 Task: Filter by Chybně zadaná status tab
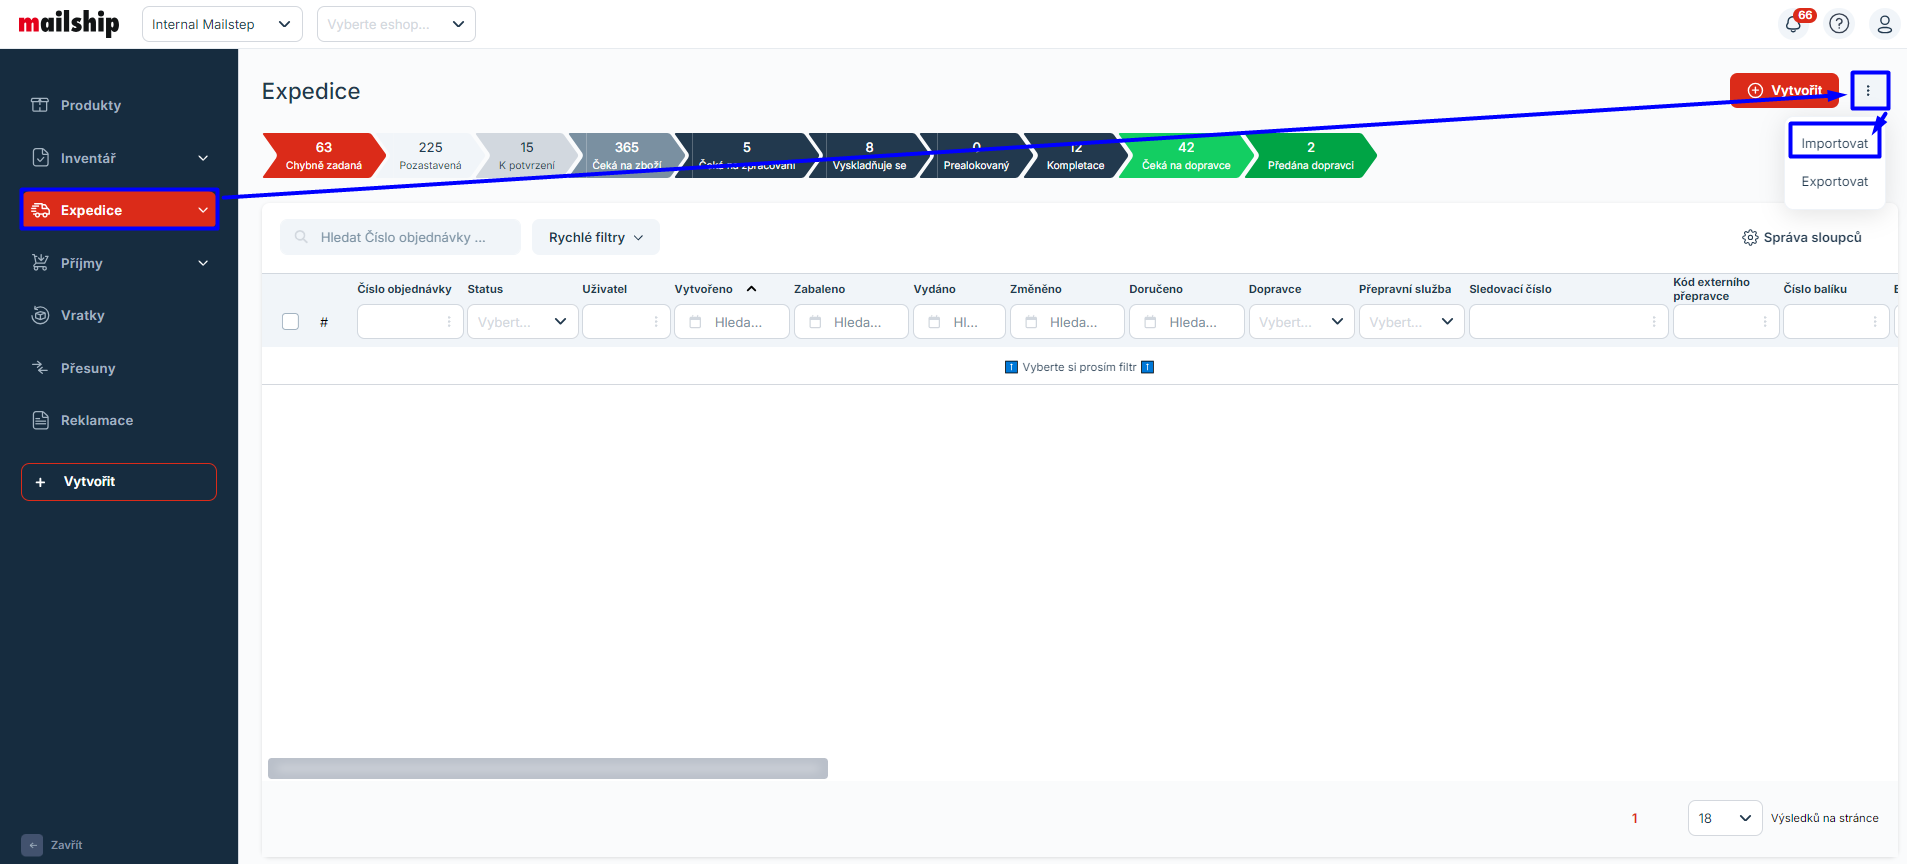(x=323, y=156)
